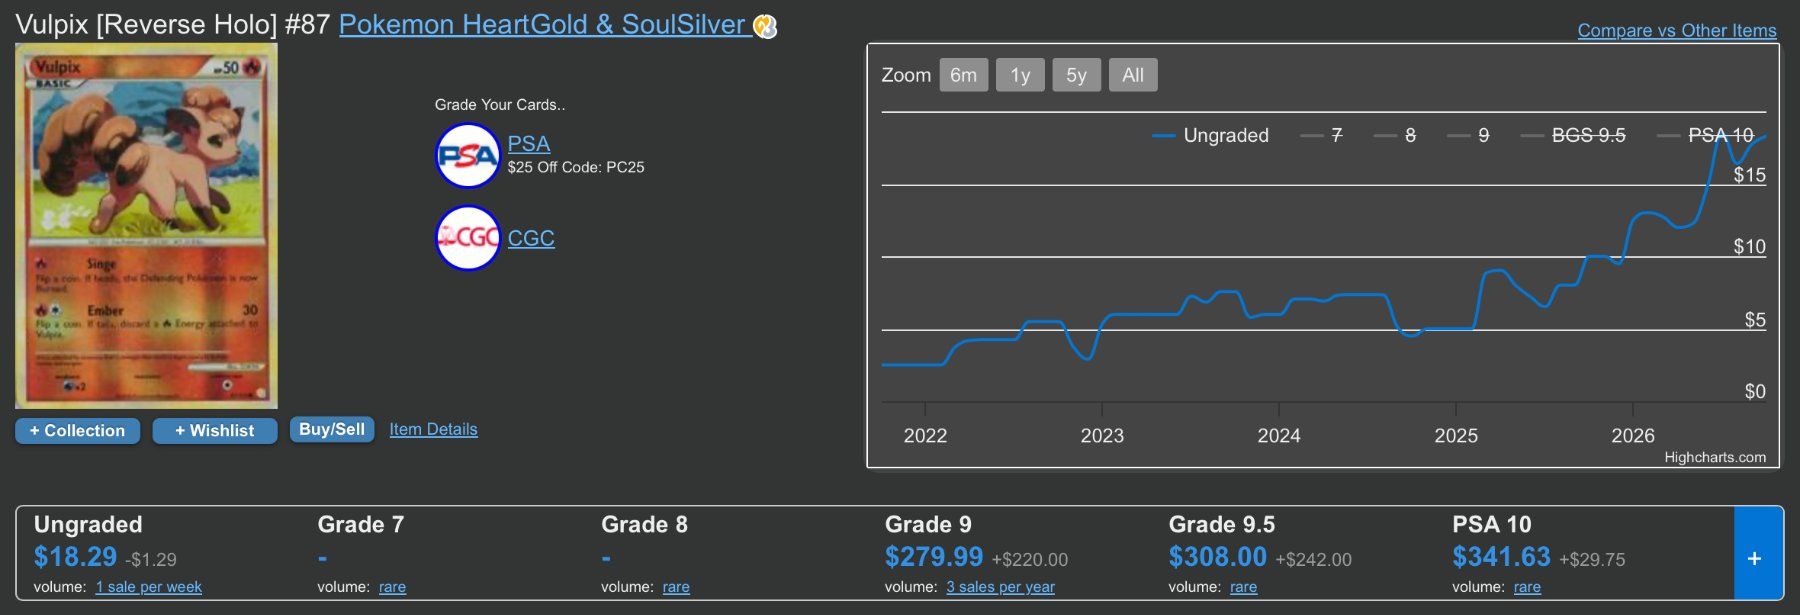This screenshot has height=615, width=1800.
Task: Show All time range on chart
Action: pos(1133,75)
